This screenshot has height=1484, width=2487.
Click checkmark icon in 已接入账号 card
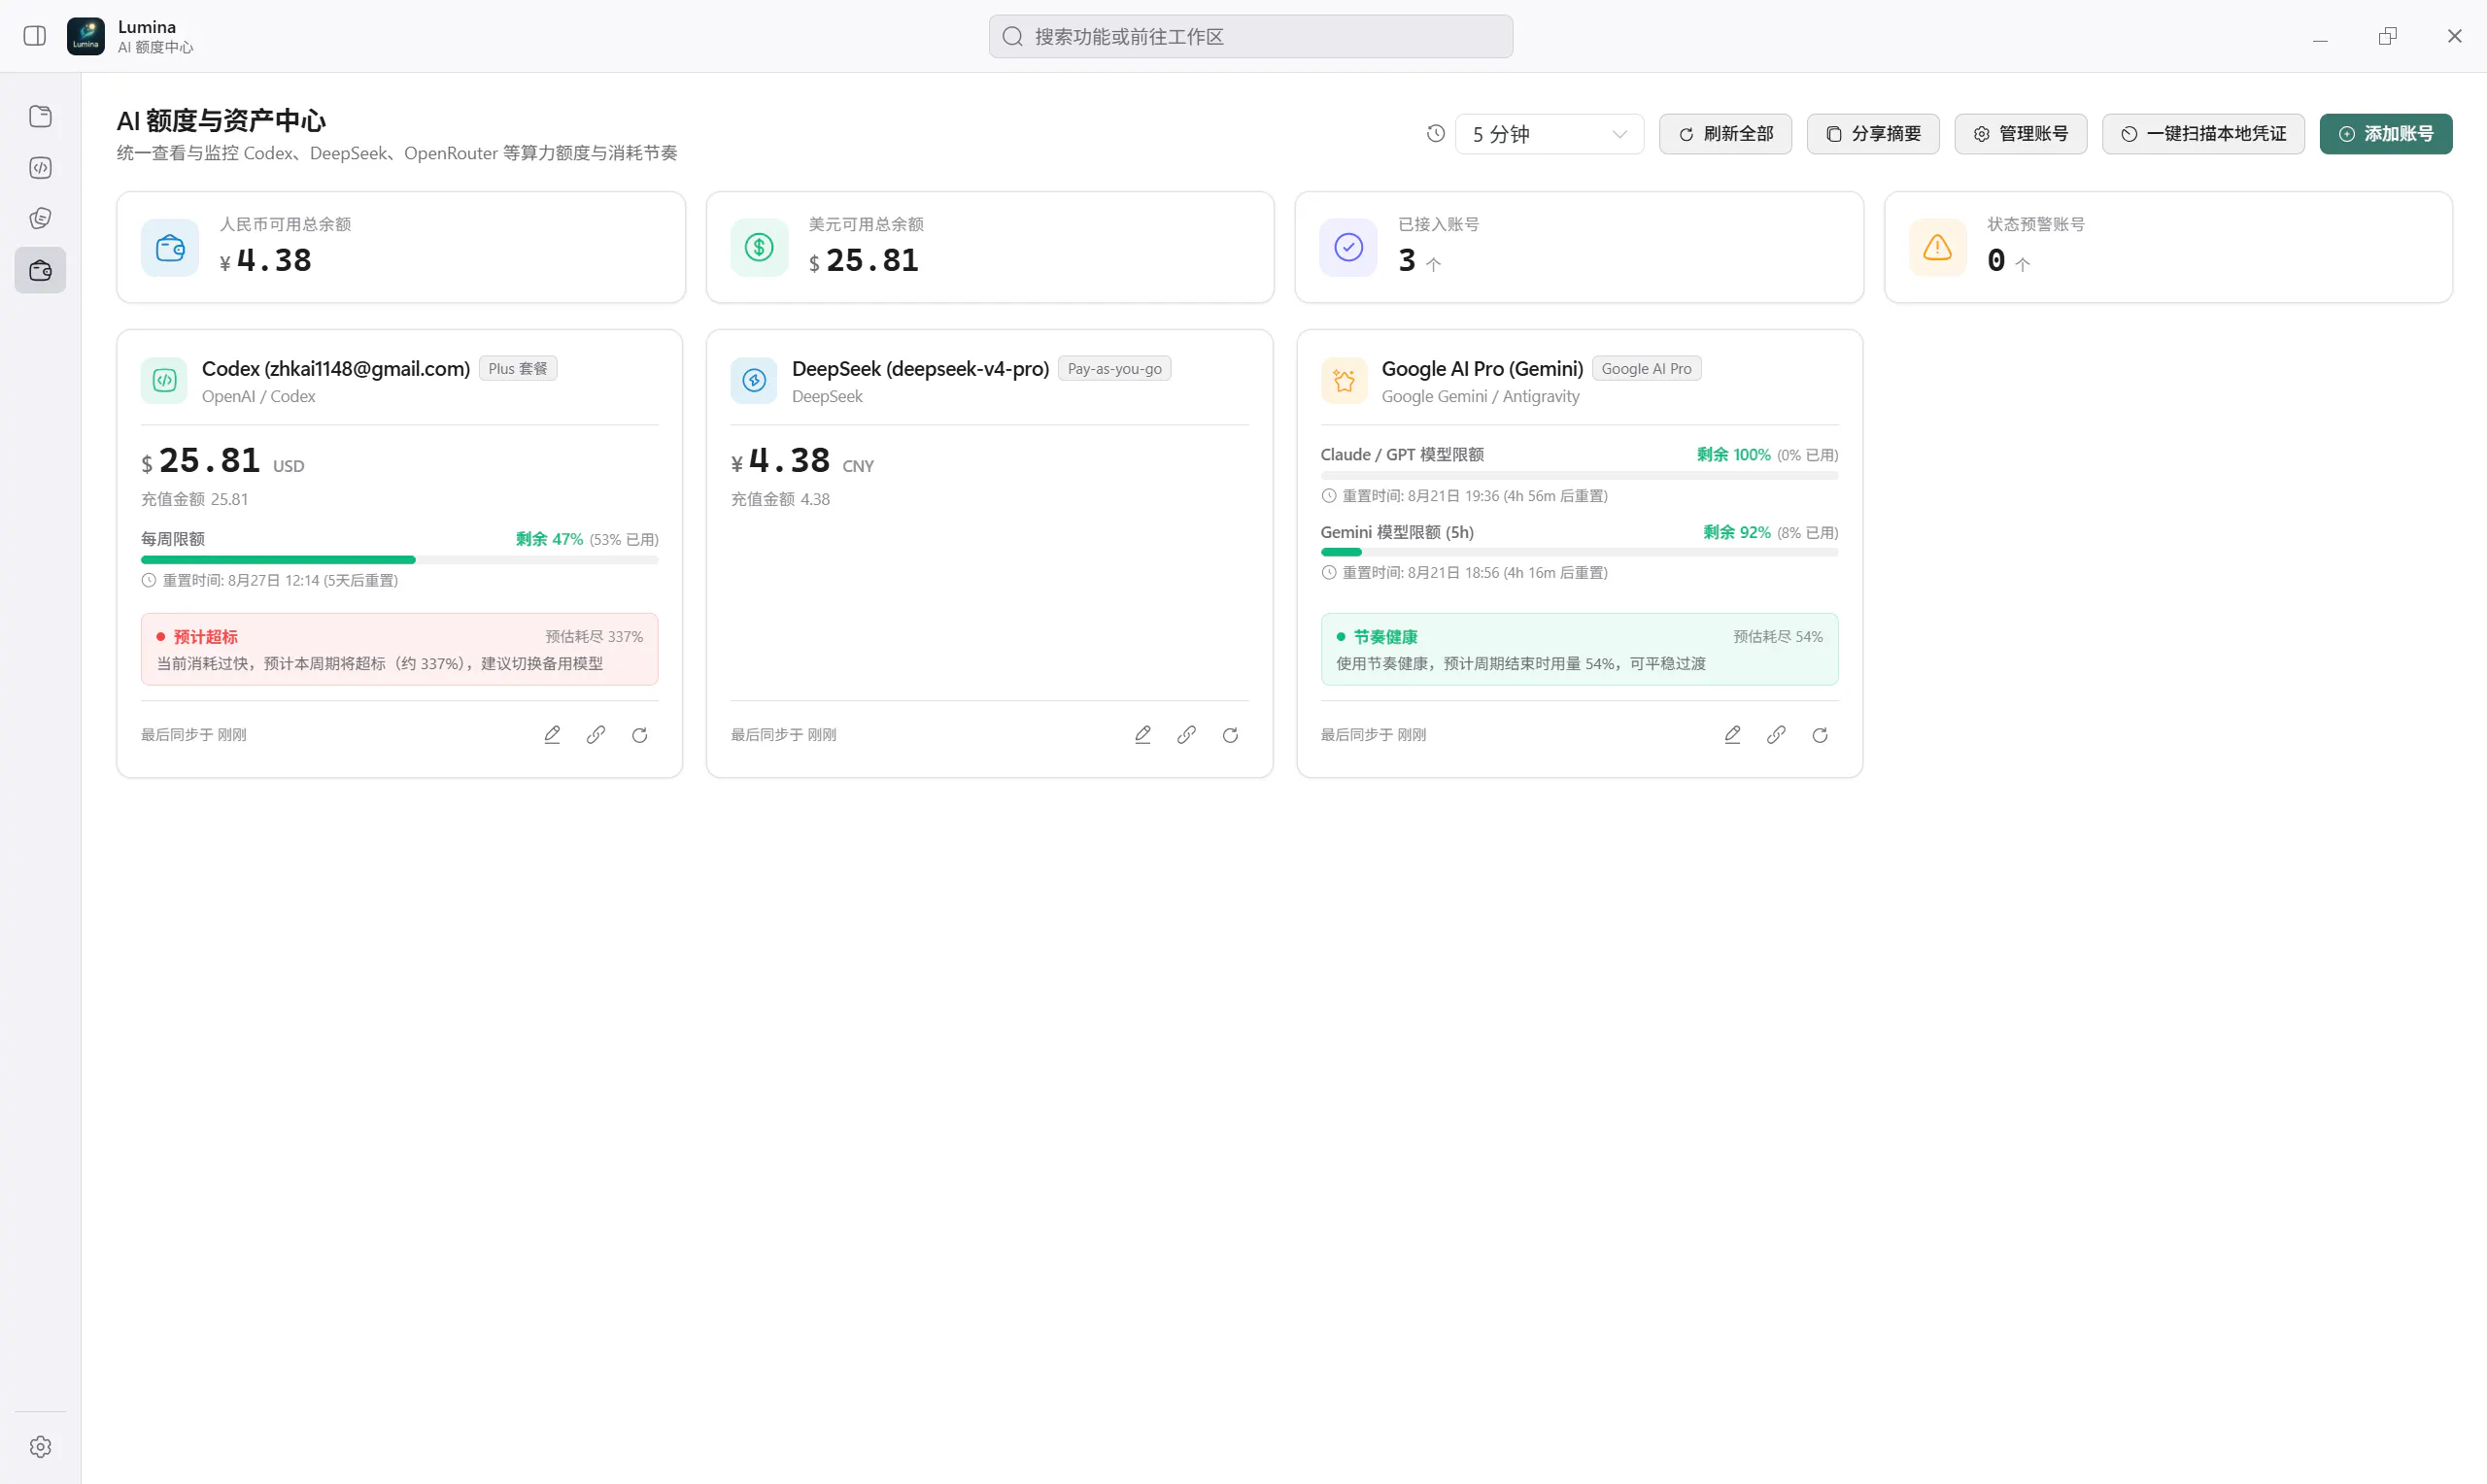(x=1348, y=247)
